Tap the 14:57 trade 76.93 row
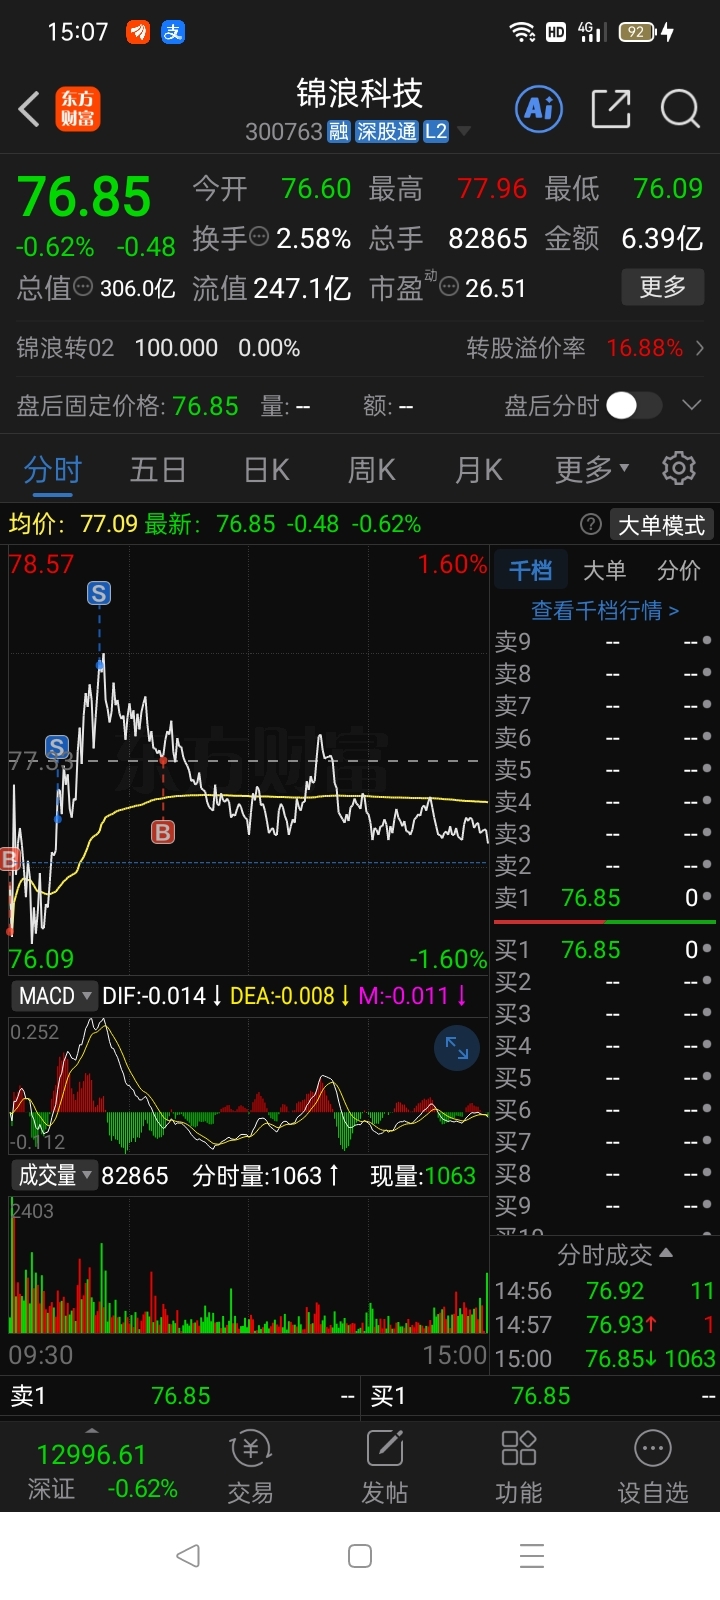 [605, 1324]
